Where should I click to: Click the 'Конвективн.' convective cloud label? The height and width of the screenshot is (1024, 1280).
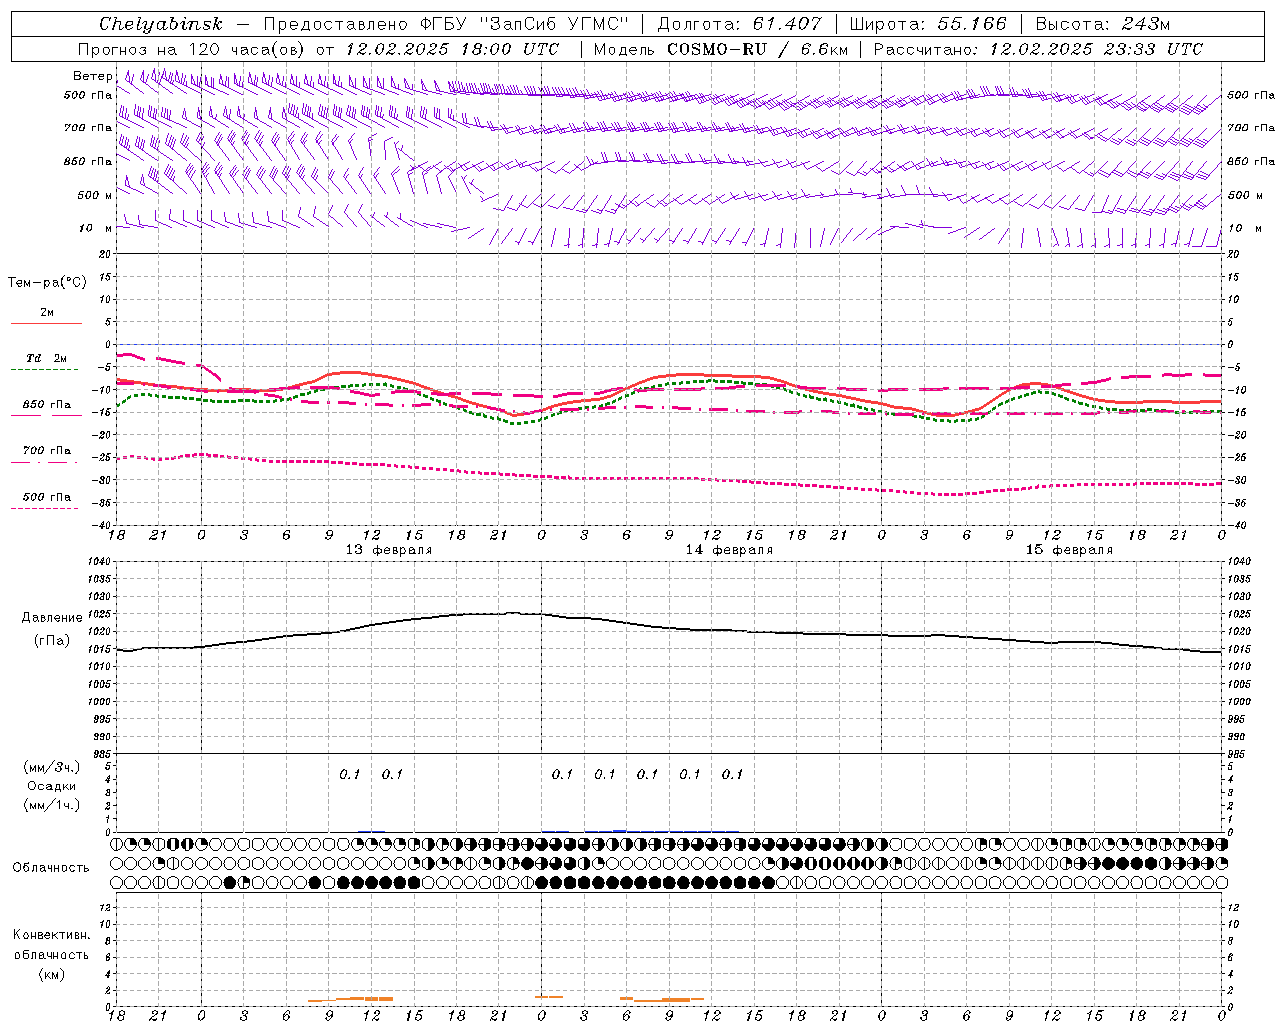51,935
